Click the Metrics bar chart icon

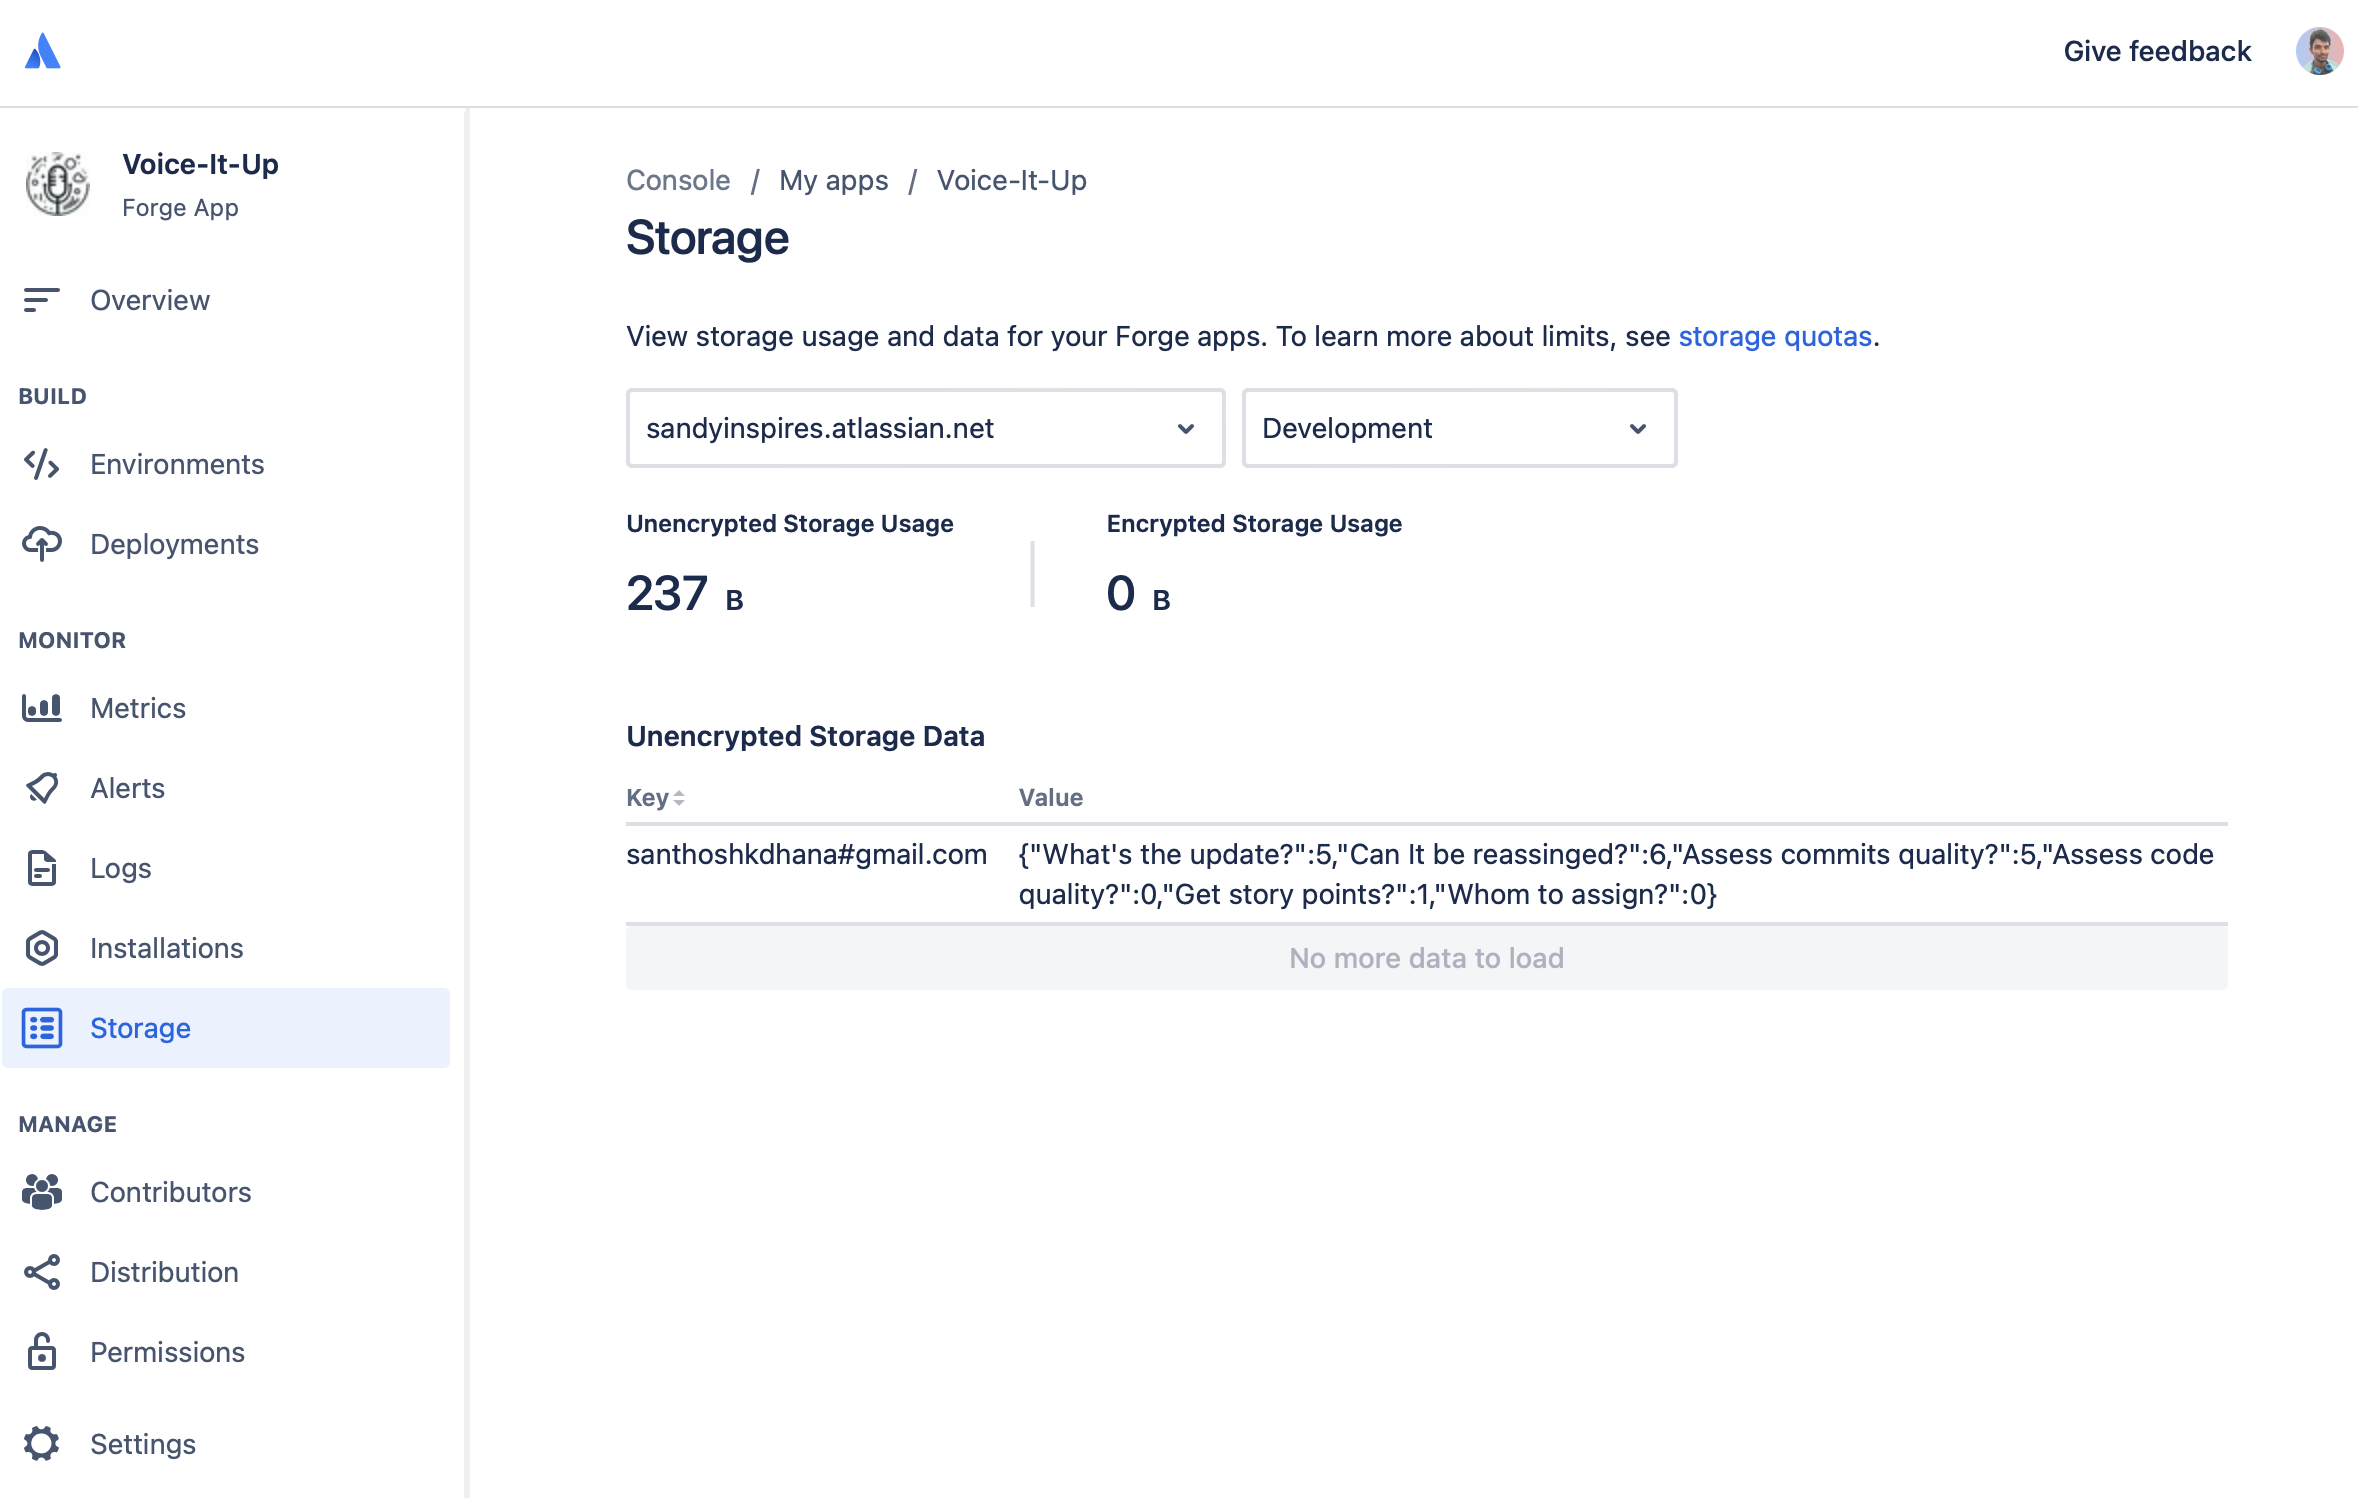coord(42,708)
